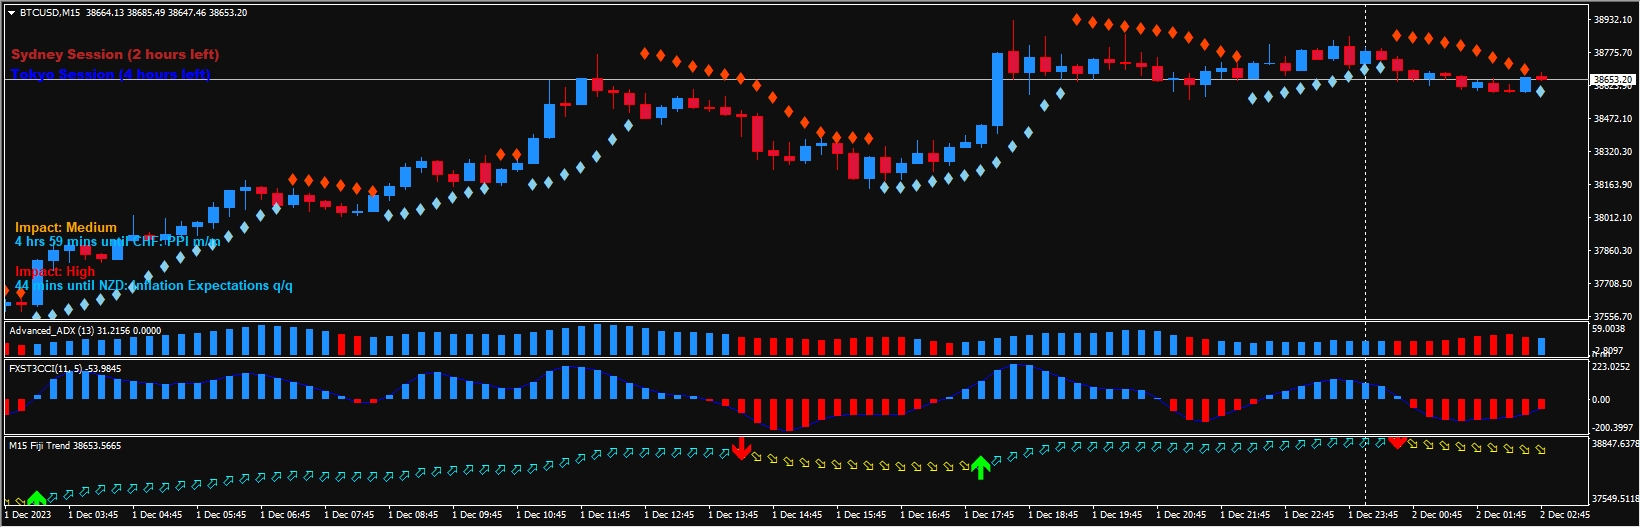Image resolution: width=1641 pixels, height=528 pixels.
Task: Select the green up arrow near 1 Dec 2023 in Fiji Trend
Action: point(37,498)
